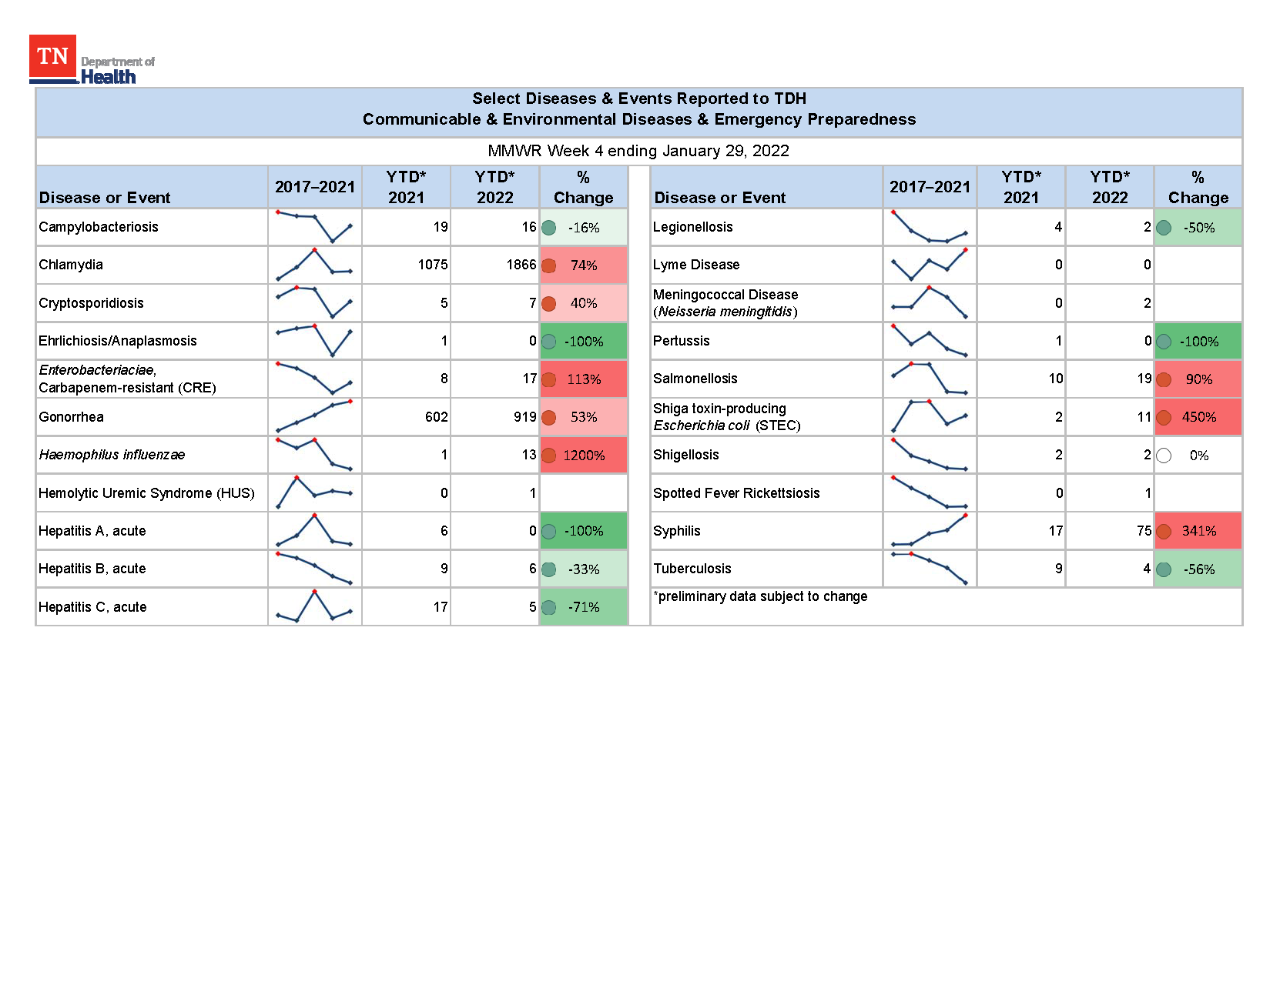The height and width of the screenshot is (988, 1280).
Task: Click the '*preliminary data subject to change' footnote
Action: pyautogui.click(x=760, y=597)
